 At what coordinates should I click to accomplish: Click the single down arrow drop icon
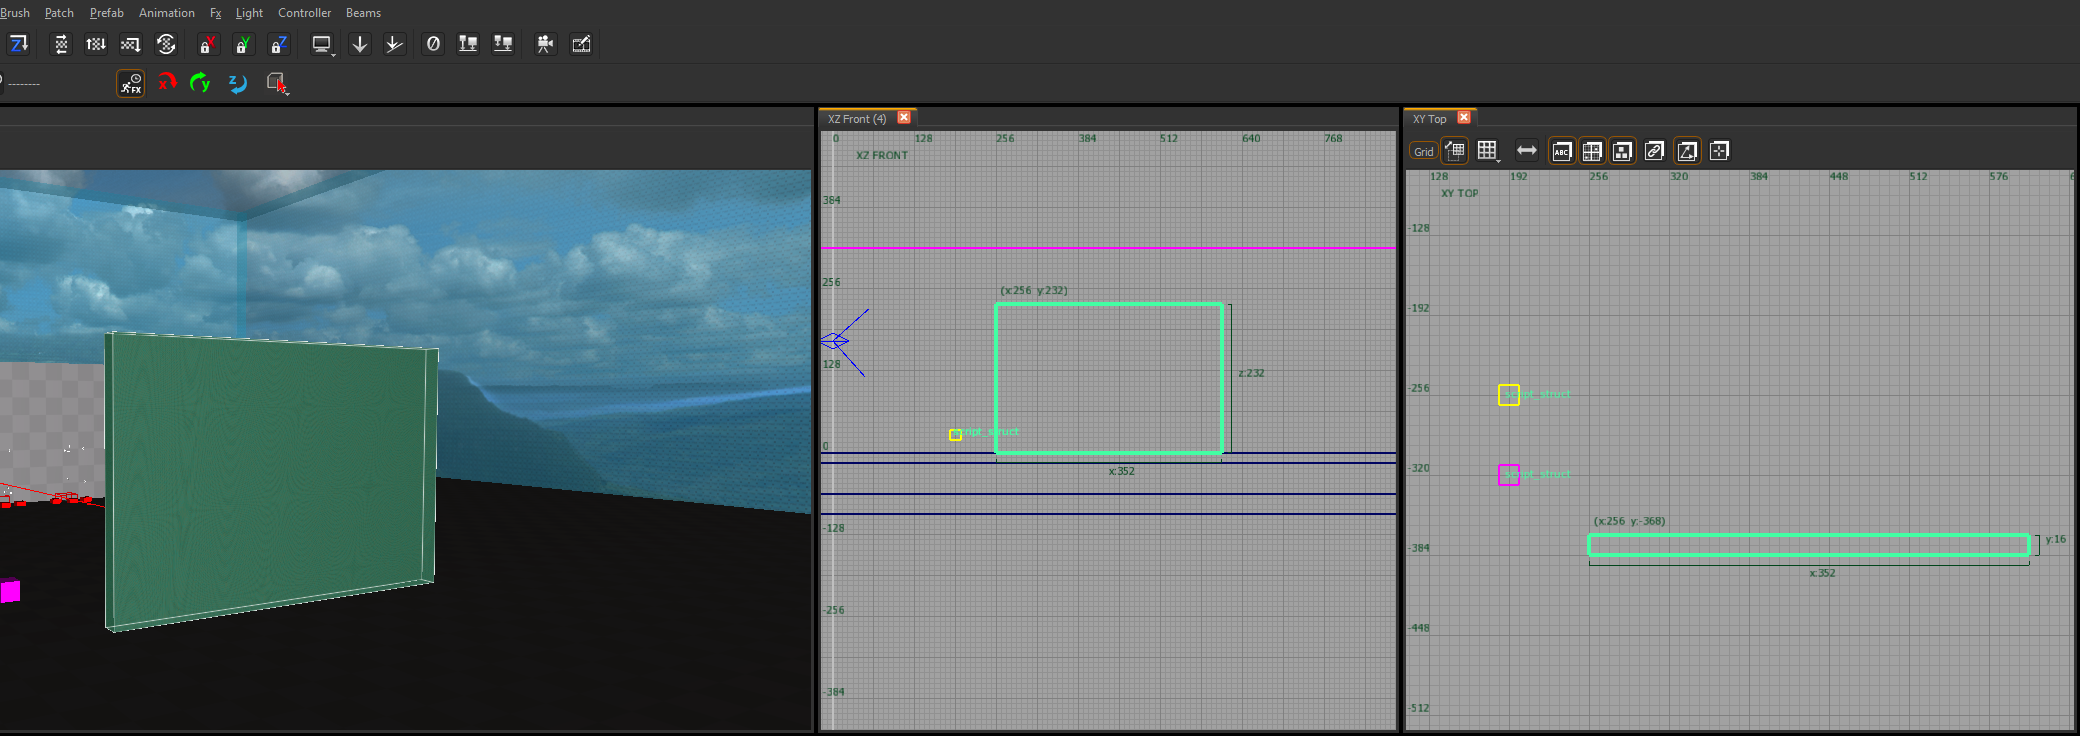pos(360,44)
